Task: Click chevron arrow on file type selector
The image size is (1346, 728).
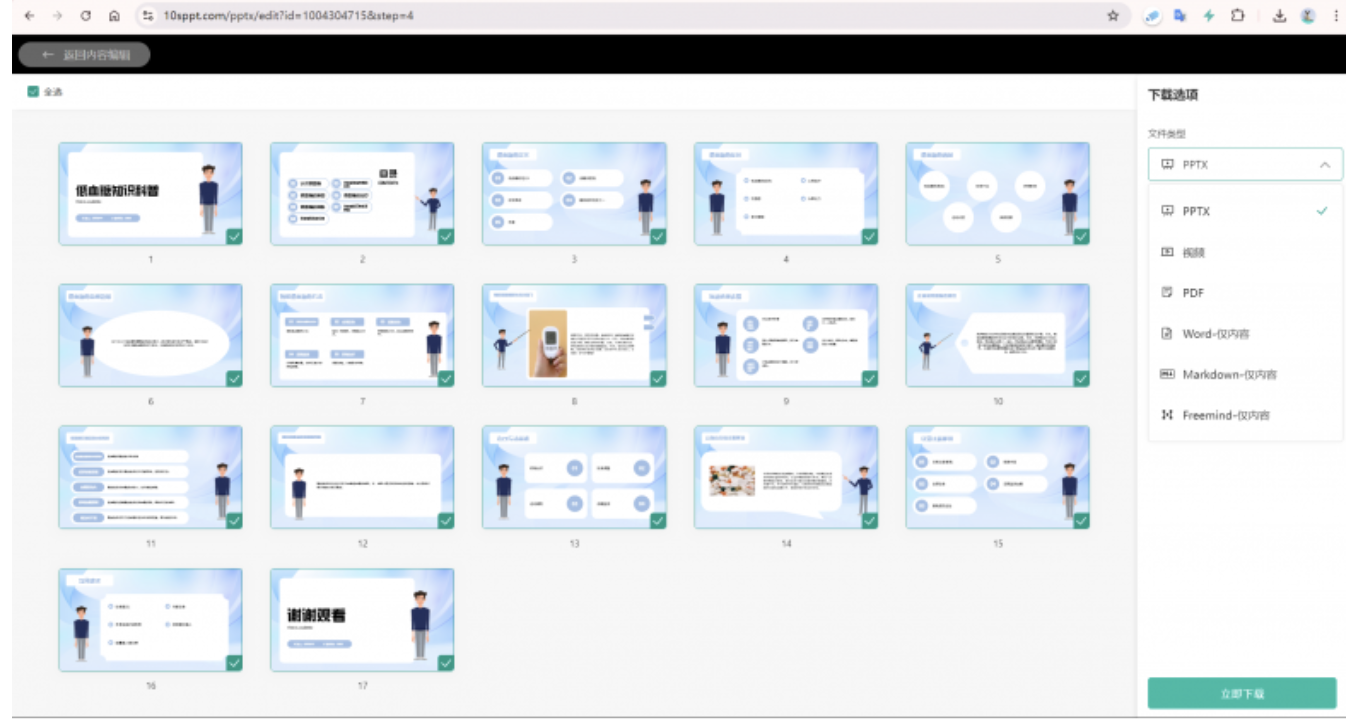Action: point(1325,165)
